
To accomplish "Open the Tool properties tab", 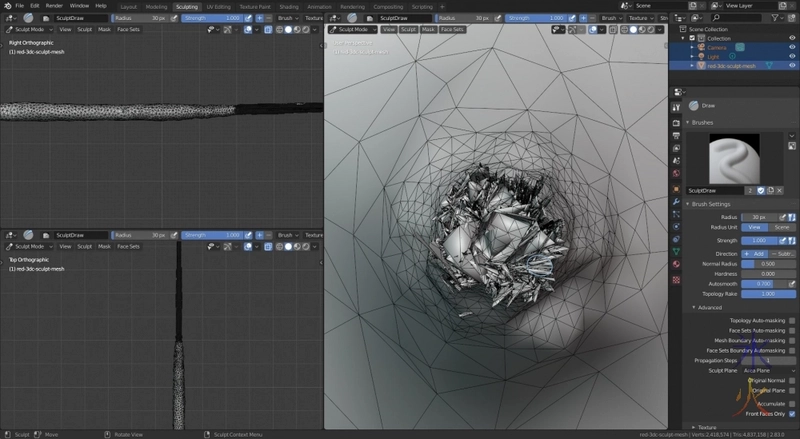I will point(676,108).
